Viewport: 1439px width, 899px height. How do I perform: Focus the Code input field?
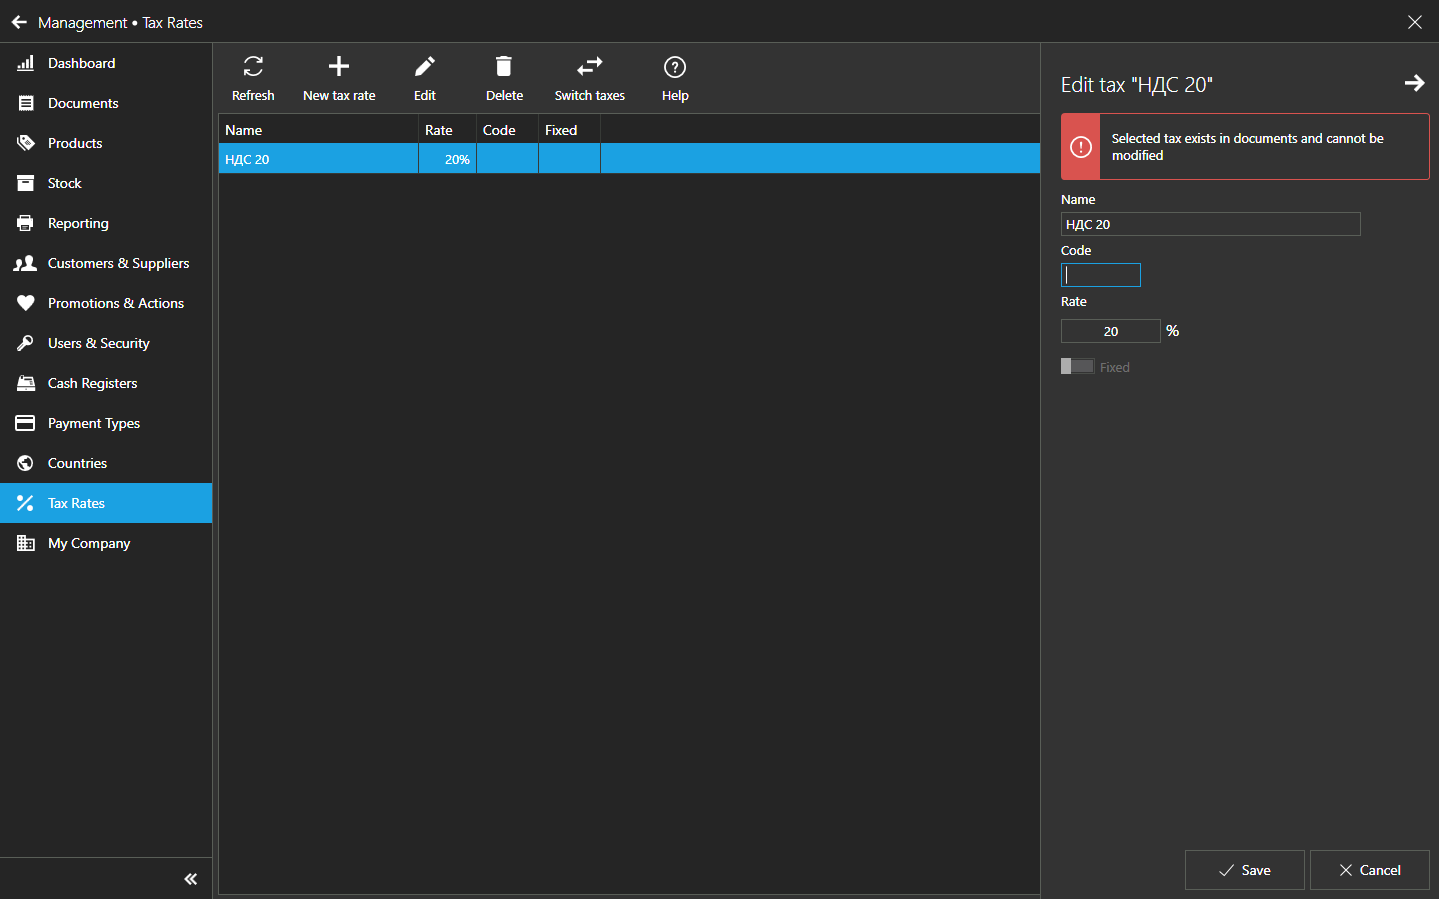(x=1100, y=275)
